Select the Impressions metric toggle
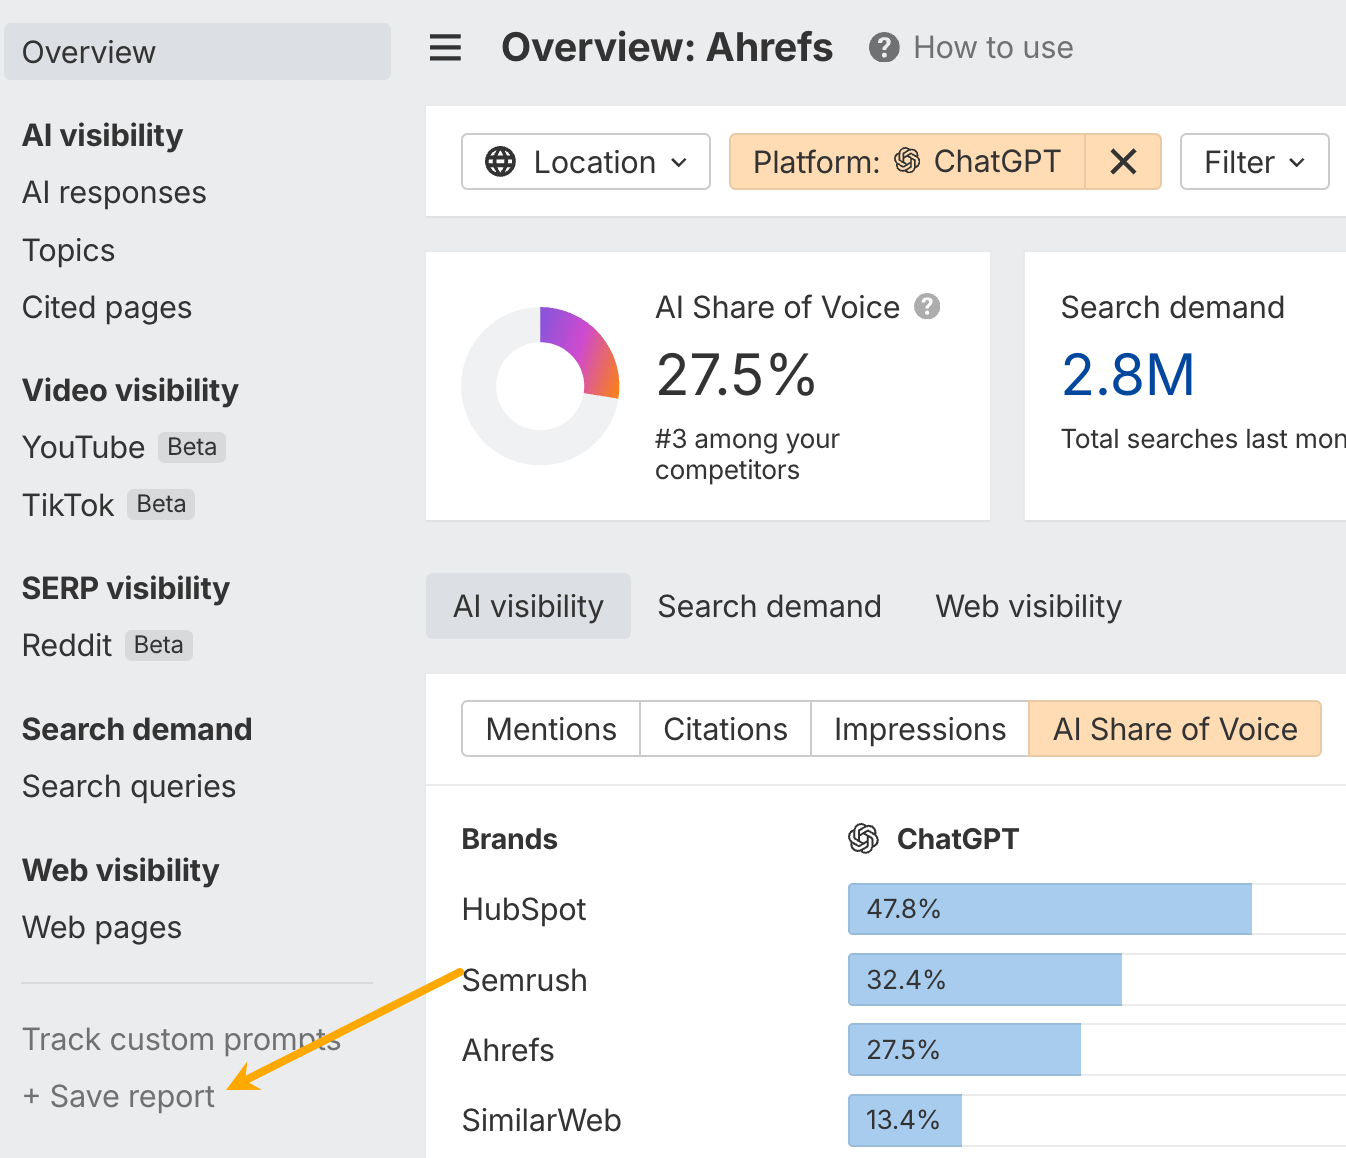Viewport: 1346px width, 1158px height. click(x=920, y=729)
